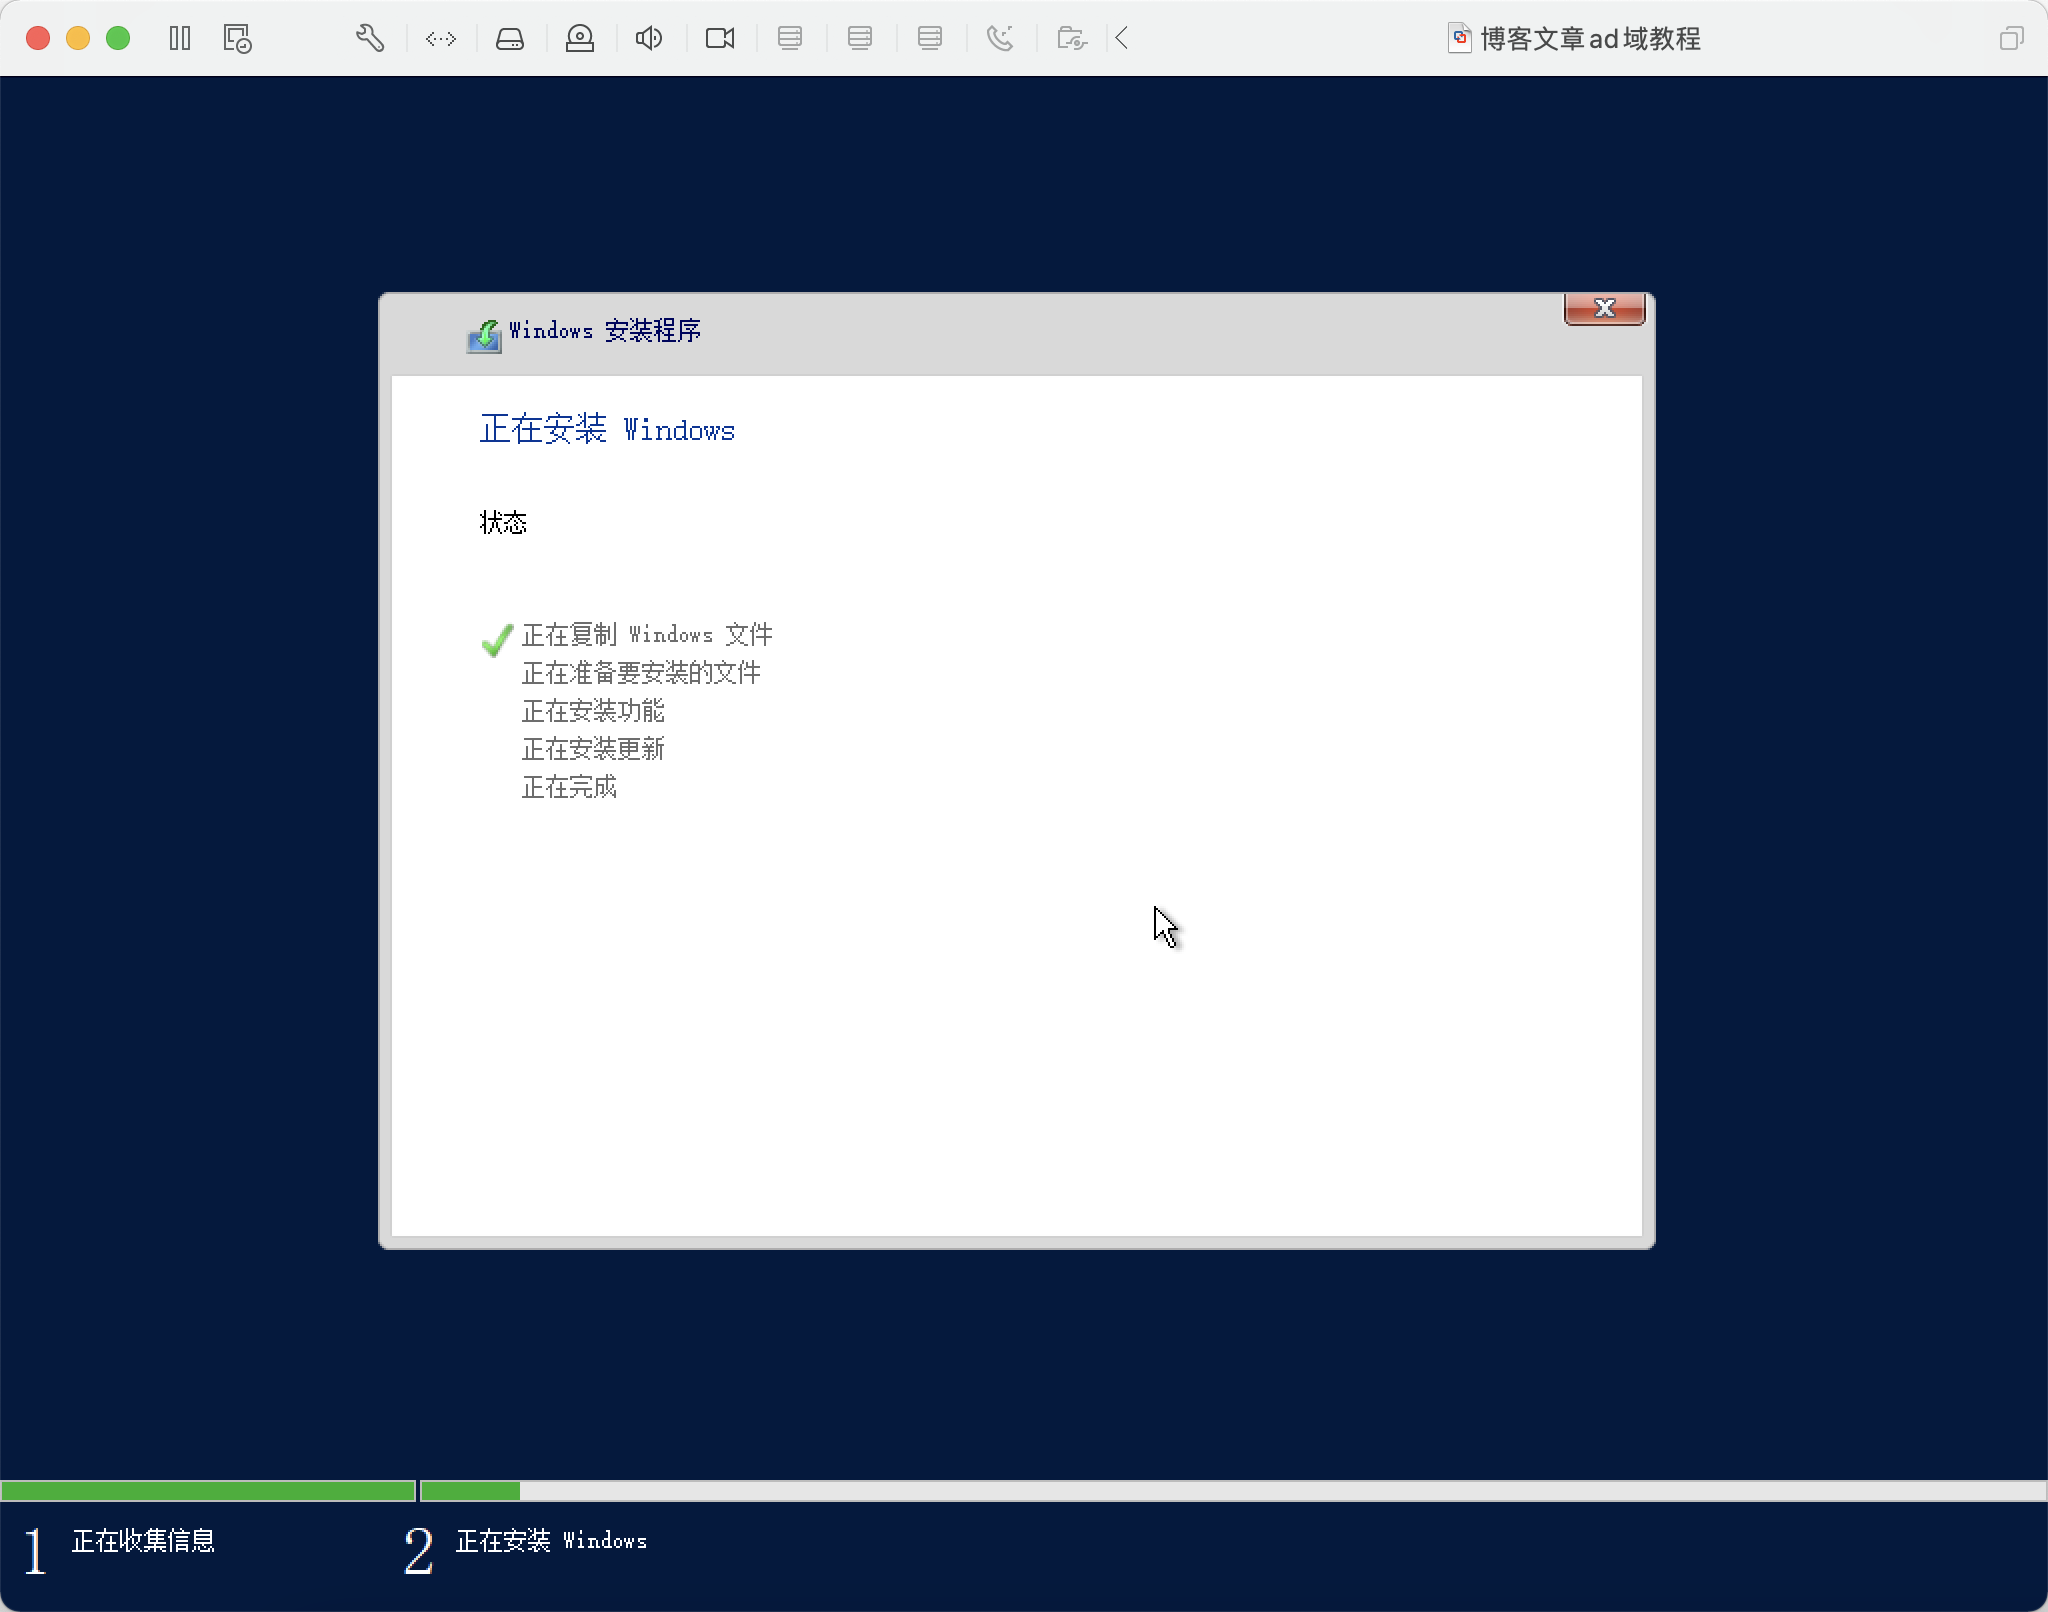The height and width of the screenshot is (1612, 2048).
Task: Click the third grayed-out USB device icon
Action: [x=930, y=39]
